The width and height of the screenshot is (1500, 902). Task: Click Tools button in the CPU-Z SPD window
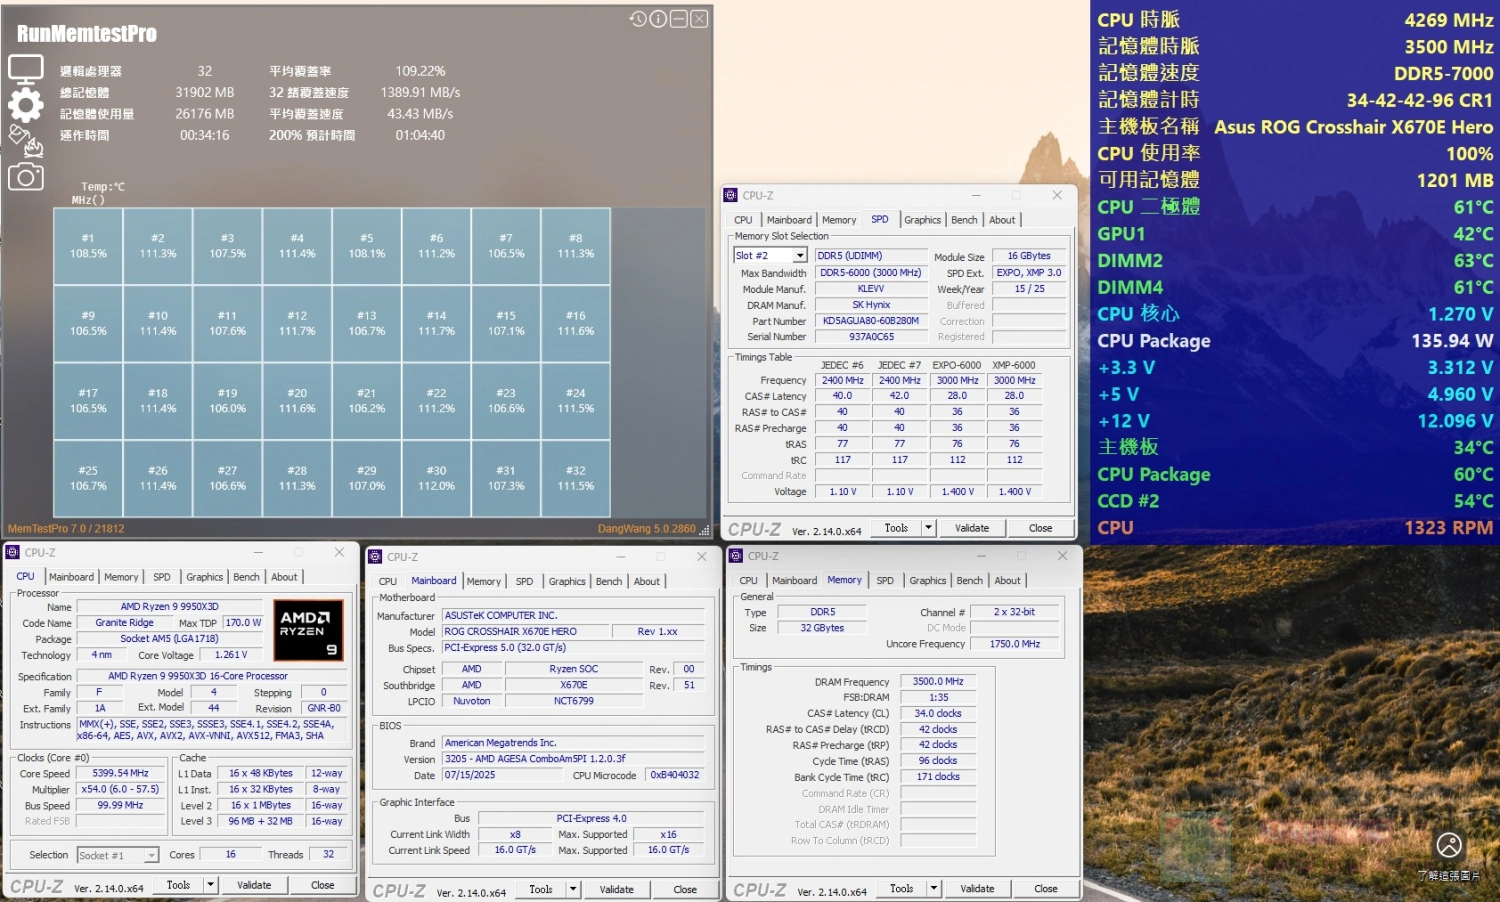point(897,528)
